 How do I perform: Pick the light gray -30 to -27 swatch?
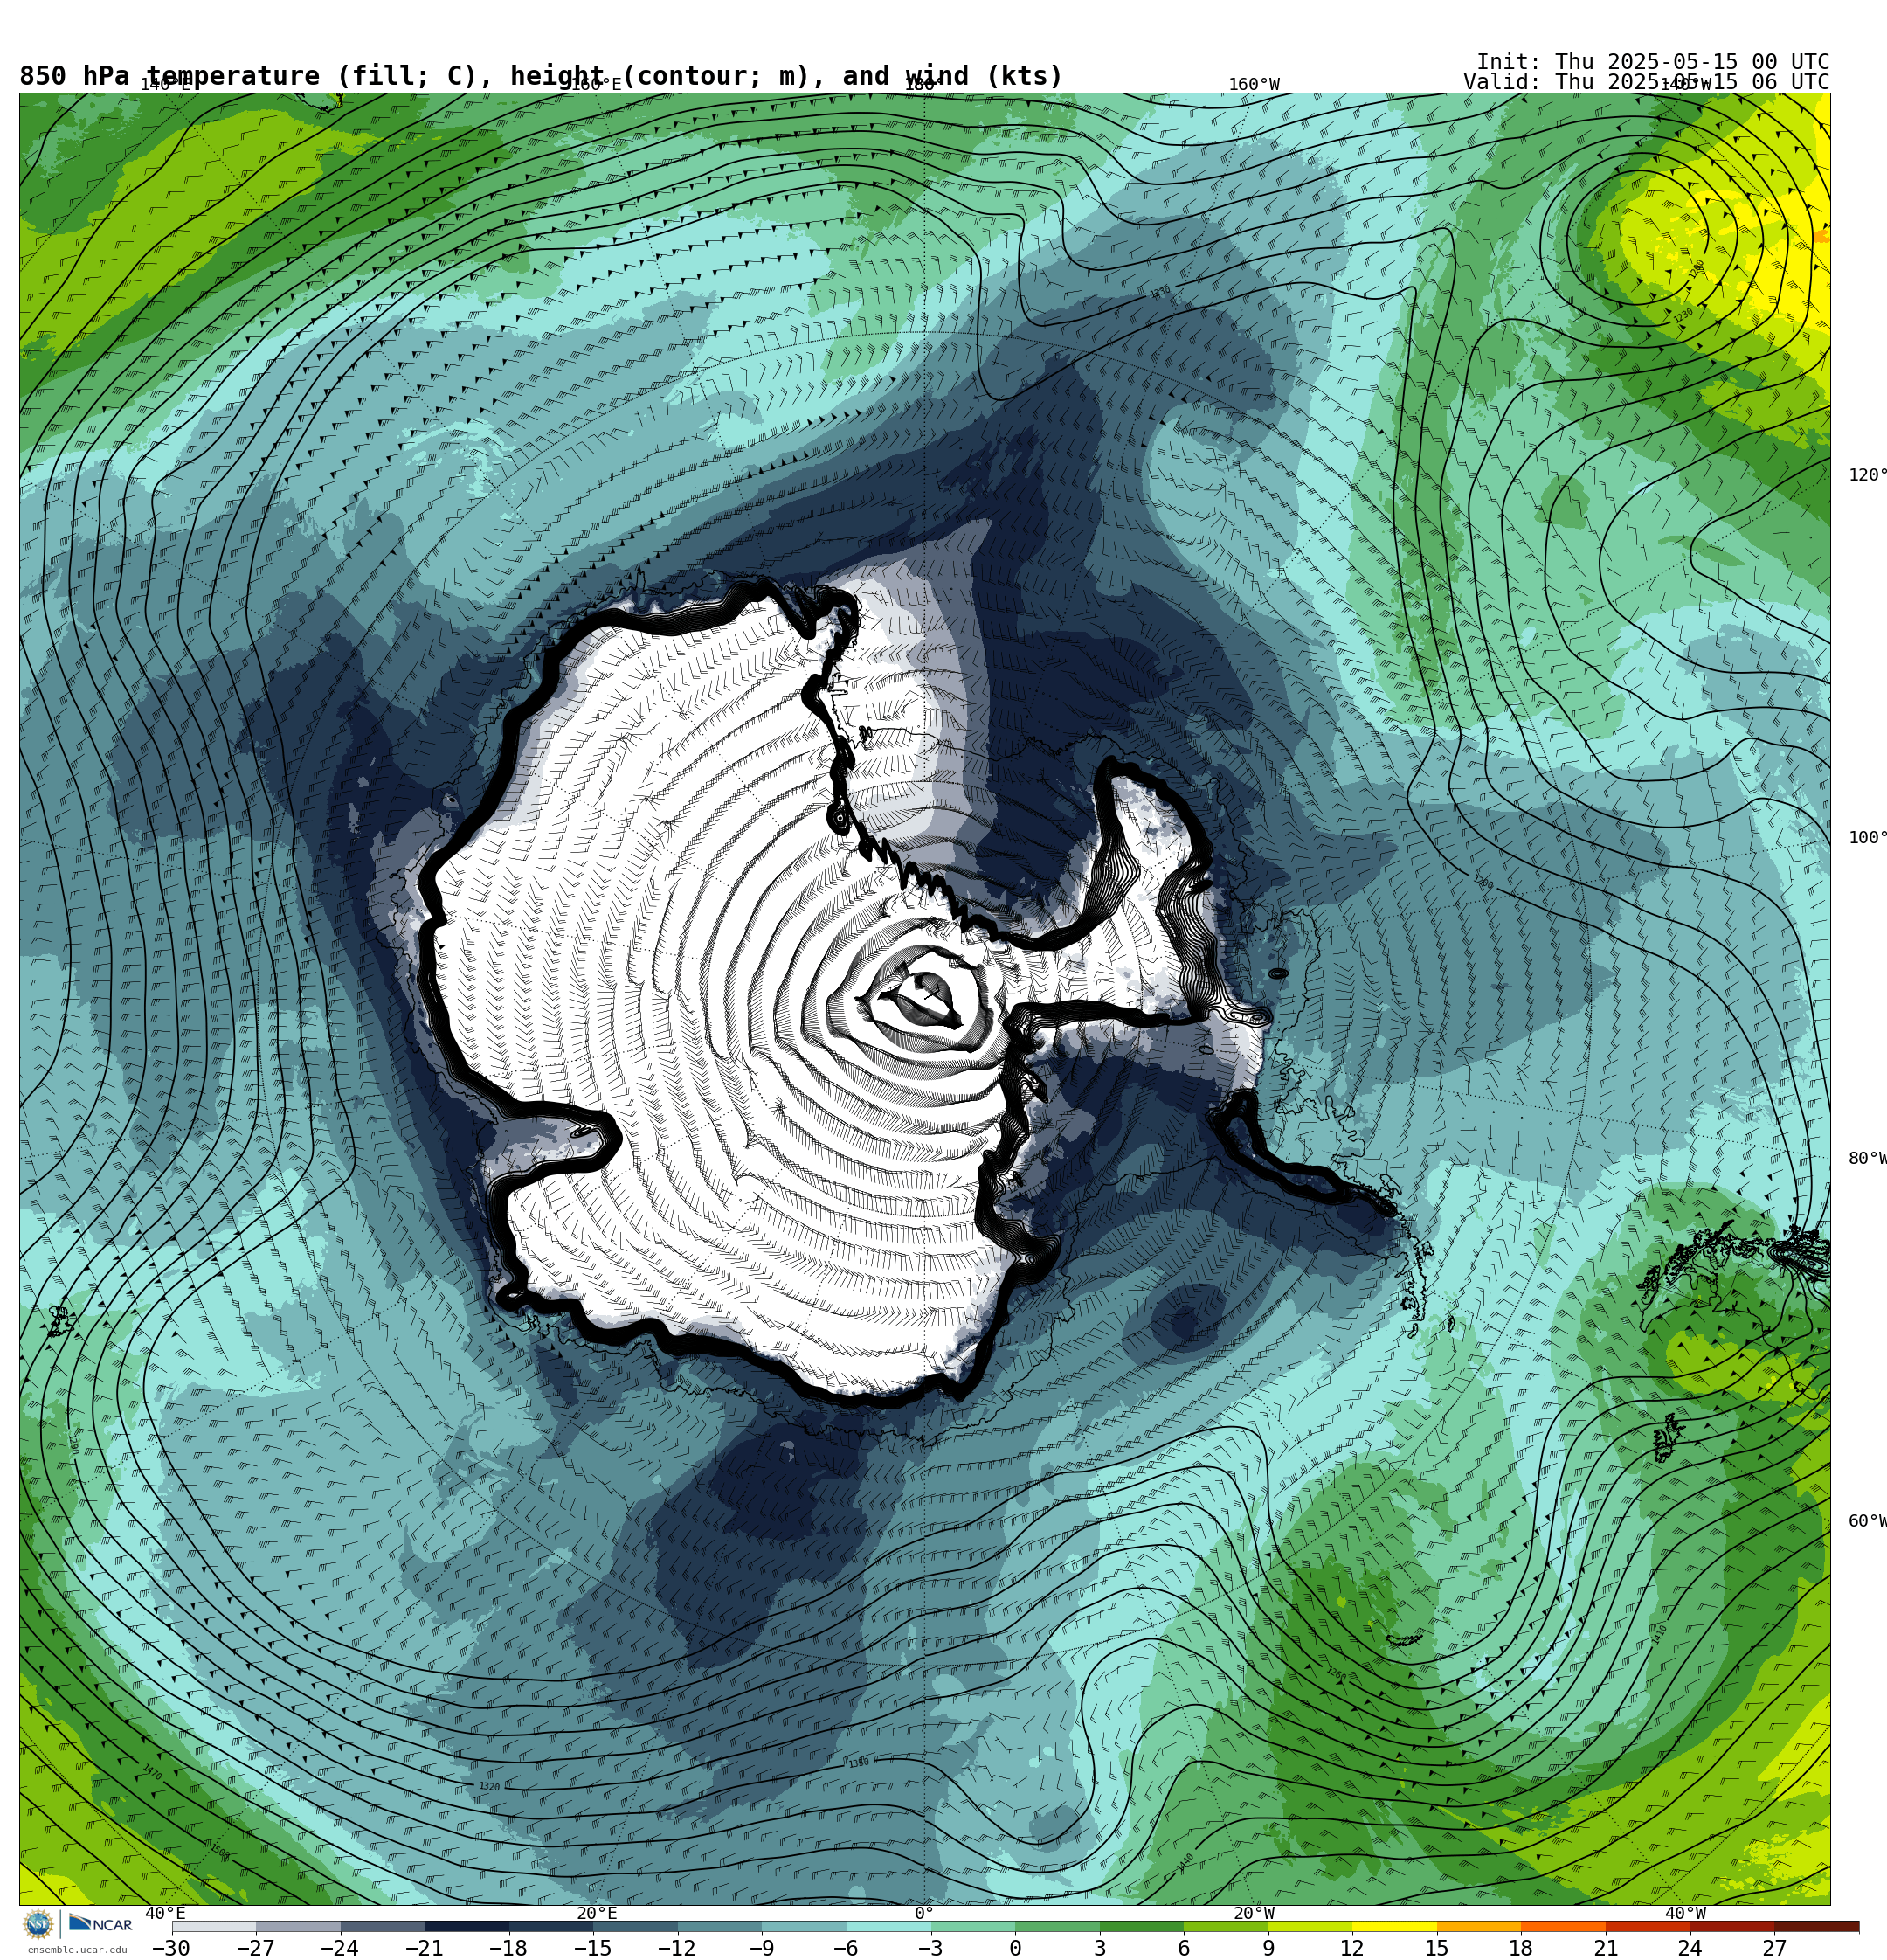(214, 1926)
